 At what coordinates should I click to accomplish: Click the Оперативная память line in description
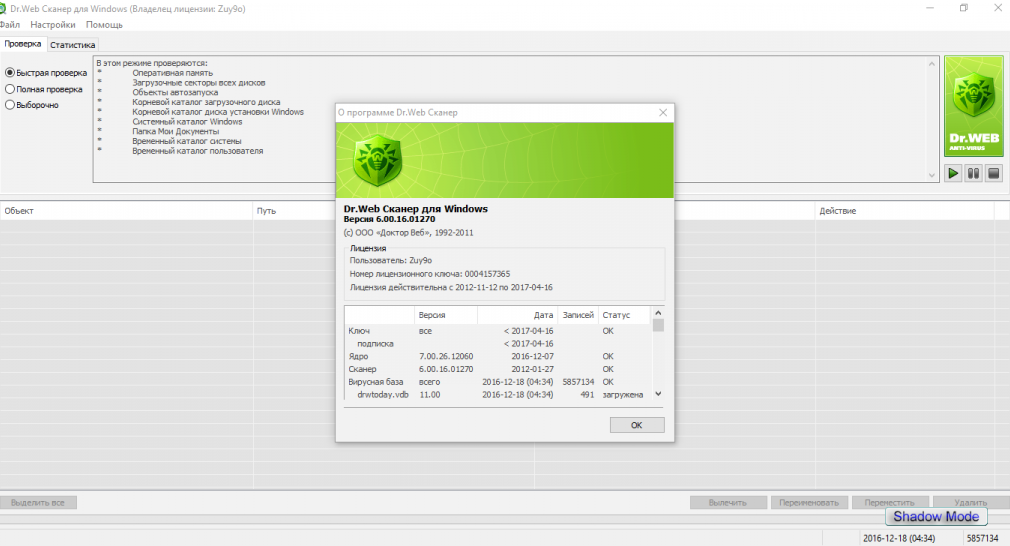pyautogui.click(x=173, y=73)
